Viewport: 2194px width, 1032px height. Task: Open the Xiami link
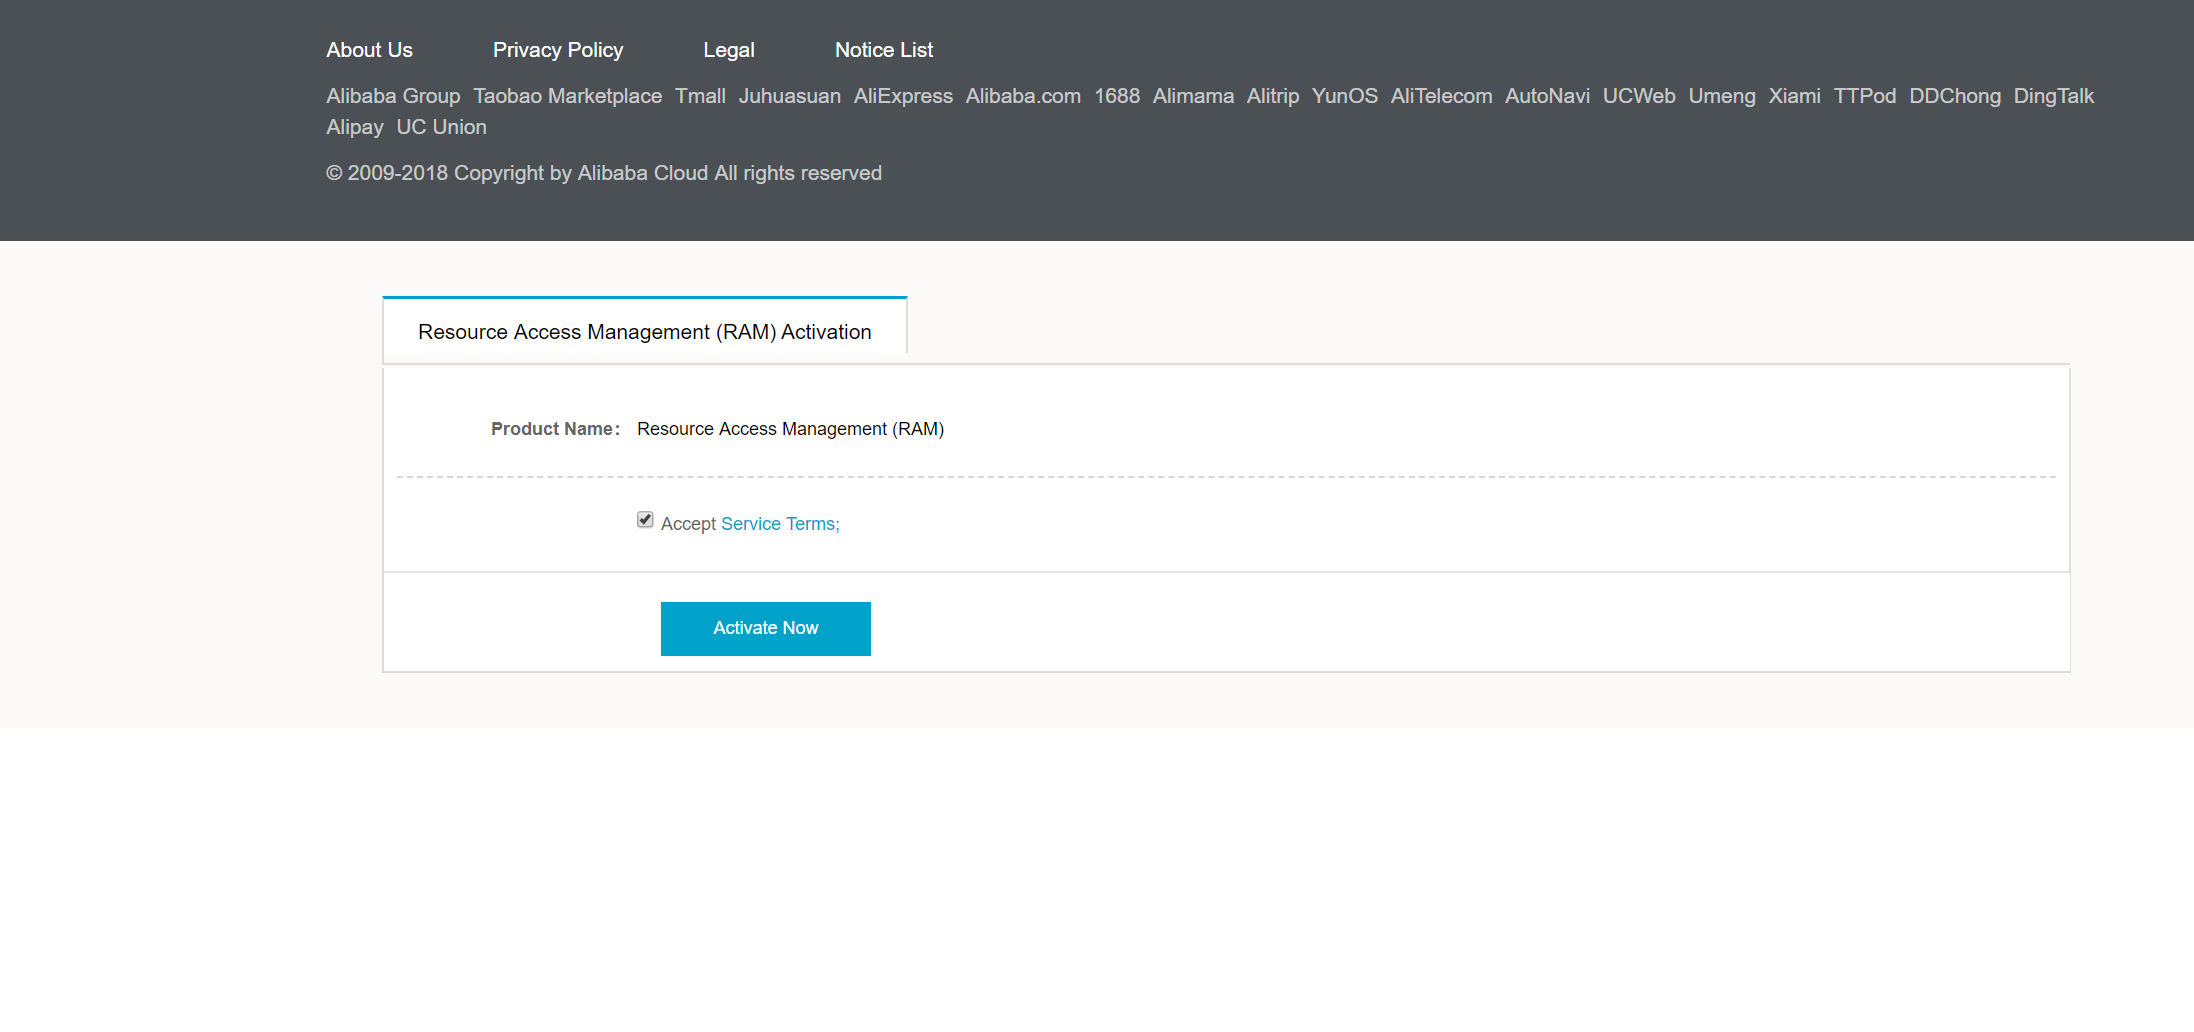click(1794, 96)
